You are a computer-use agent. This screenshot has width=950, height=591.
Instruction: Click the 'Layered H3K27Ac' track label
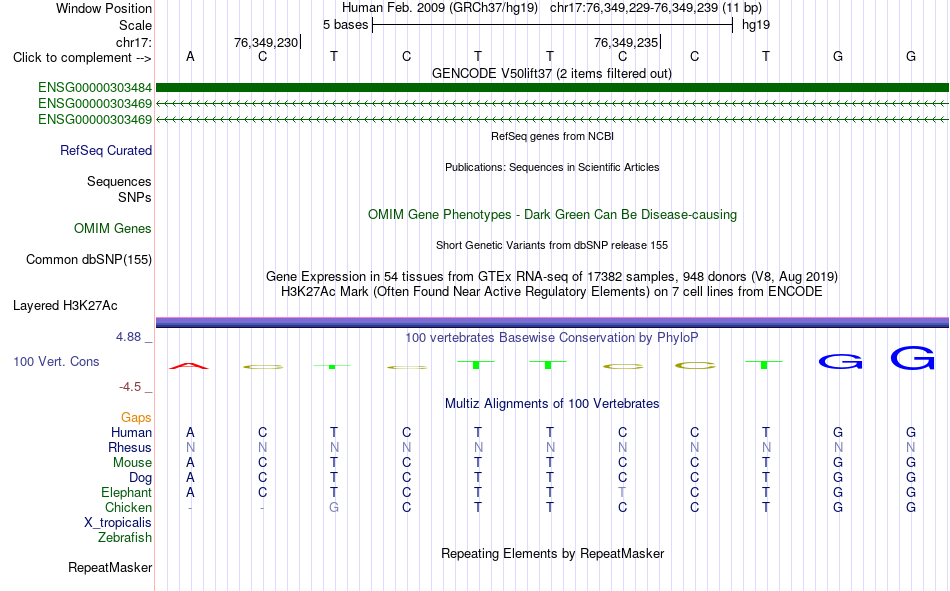(x=65, y=306)
